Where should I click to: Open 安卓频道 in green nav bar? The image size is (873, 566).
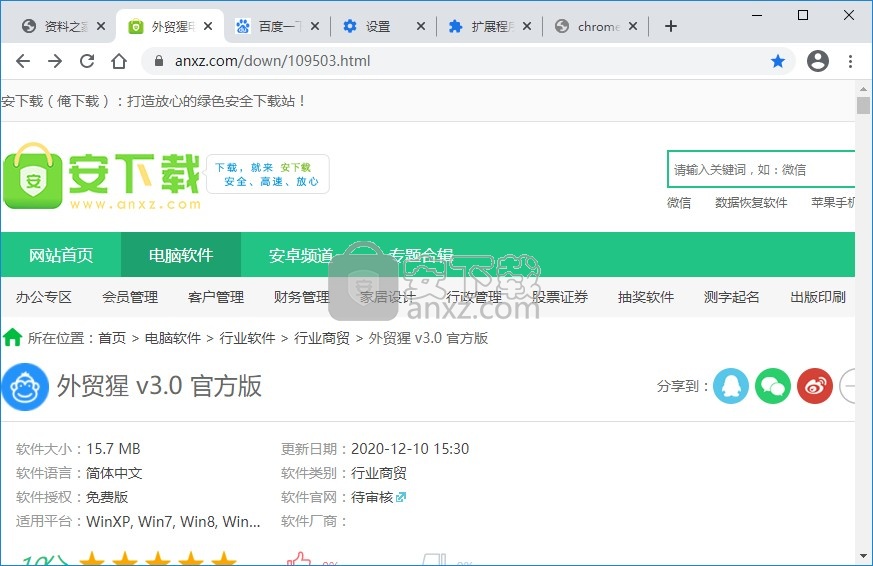click(301, 255)
